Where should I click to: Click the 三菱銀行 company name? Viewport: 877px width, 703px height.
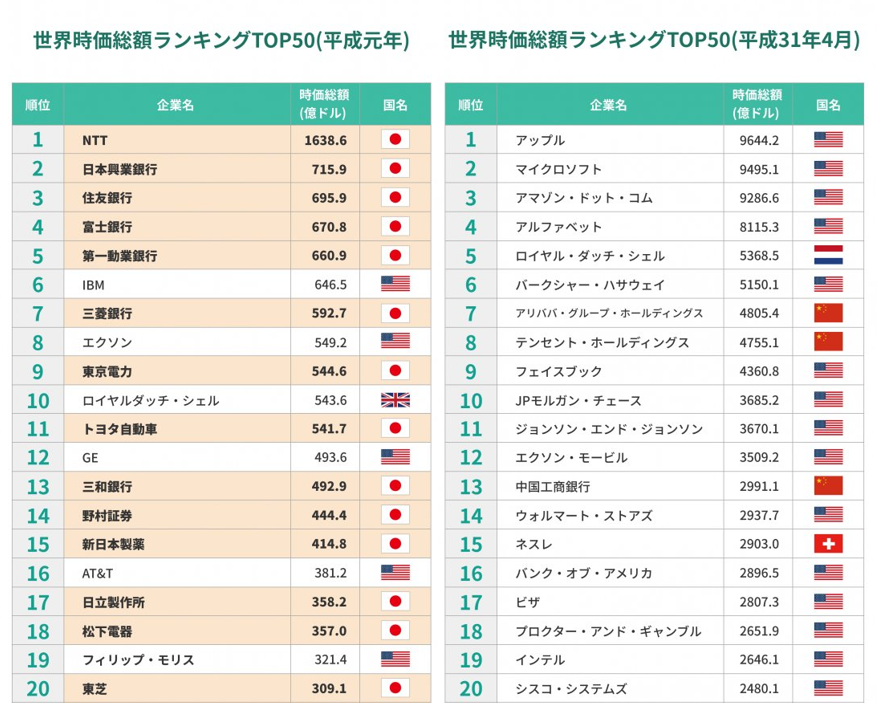(x=107, y=314)
